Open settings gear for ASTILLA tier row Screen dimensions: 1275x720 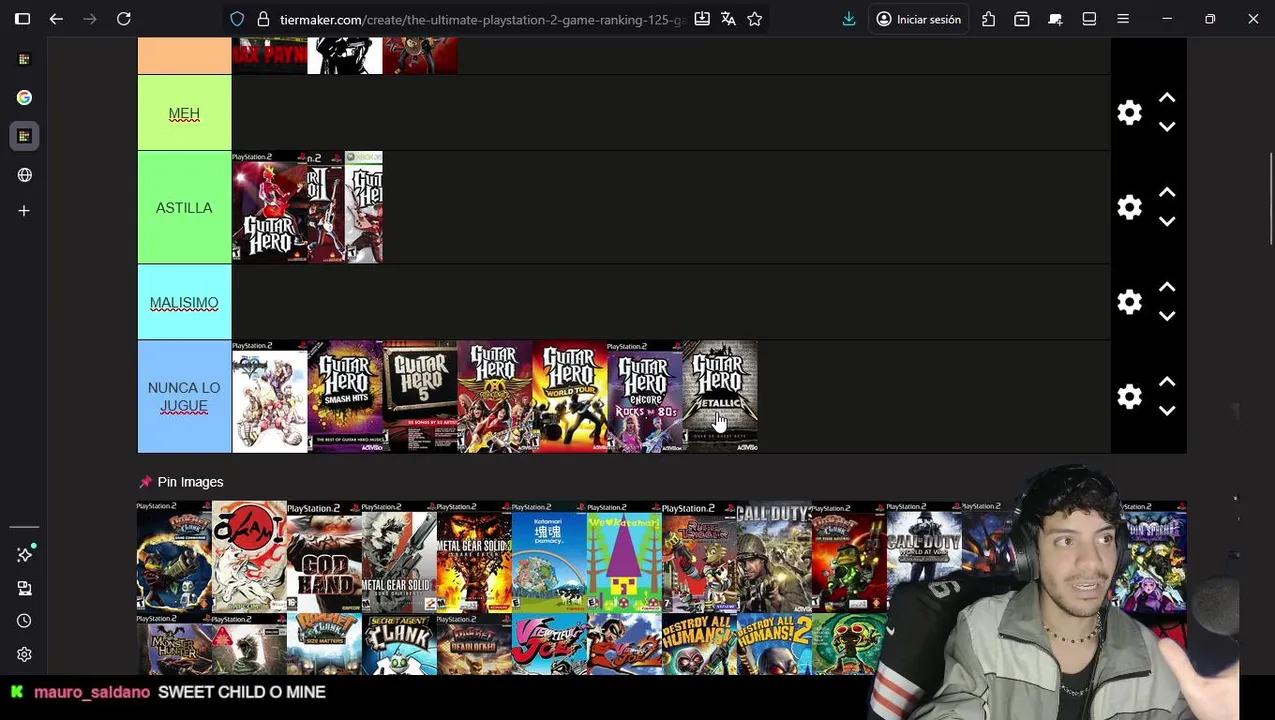1129,207
